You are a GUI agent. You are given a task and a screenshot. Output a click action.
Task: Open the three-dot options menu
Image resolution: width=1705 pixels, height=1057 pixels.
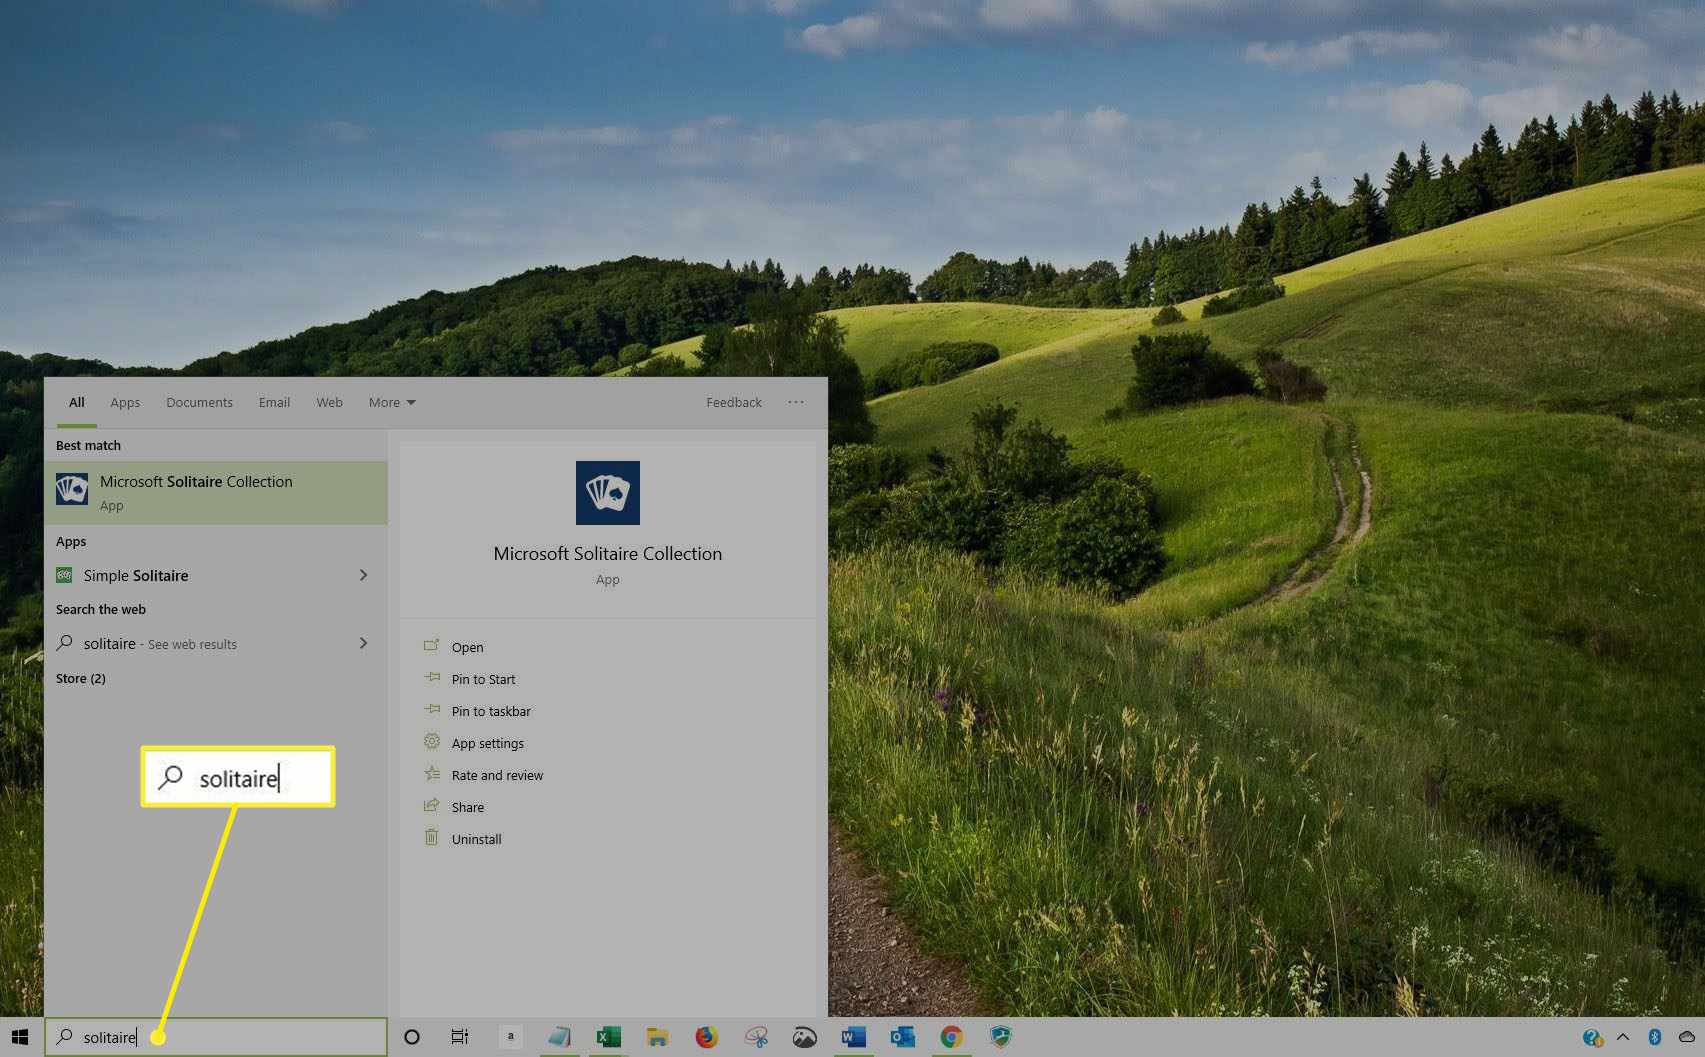pos(796,402)
